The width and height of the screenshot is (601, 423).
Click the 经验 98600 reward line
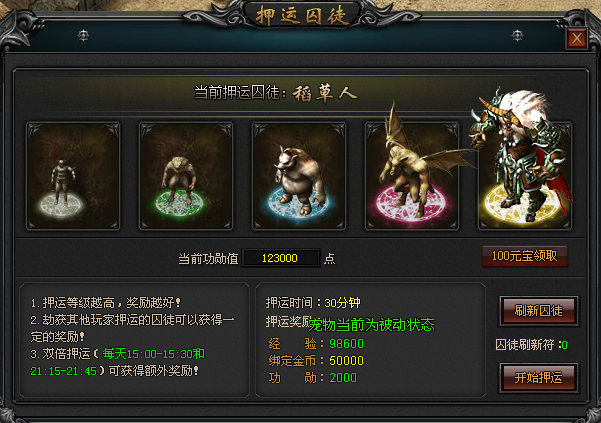pyautogui.click(x=316, y=344)
